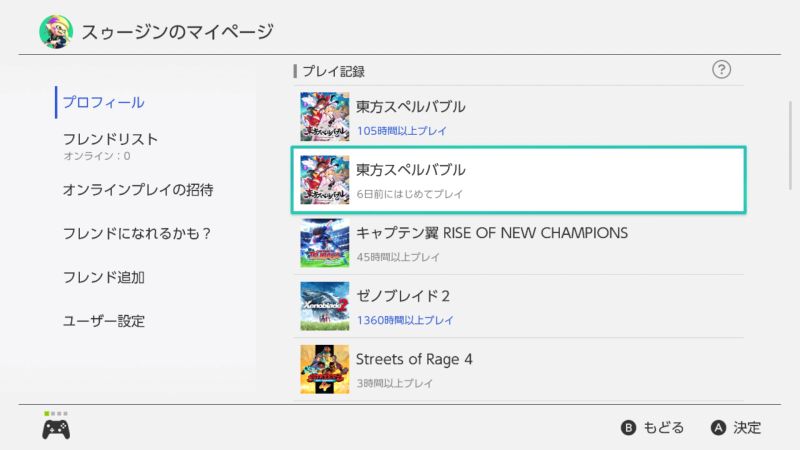The image size is (800, 450).
Task: Open フレンドになれるかも？ section
Action: click(x=138, y=233)
